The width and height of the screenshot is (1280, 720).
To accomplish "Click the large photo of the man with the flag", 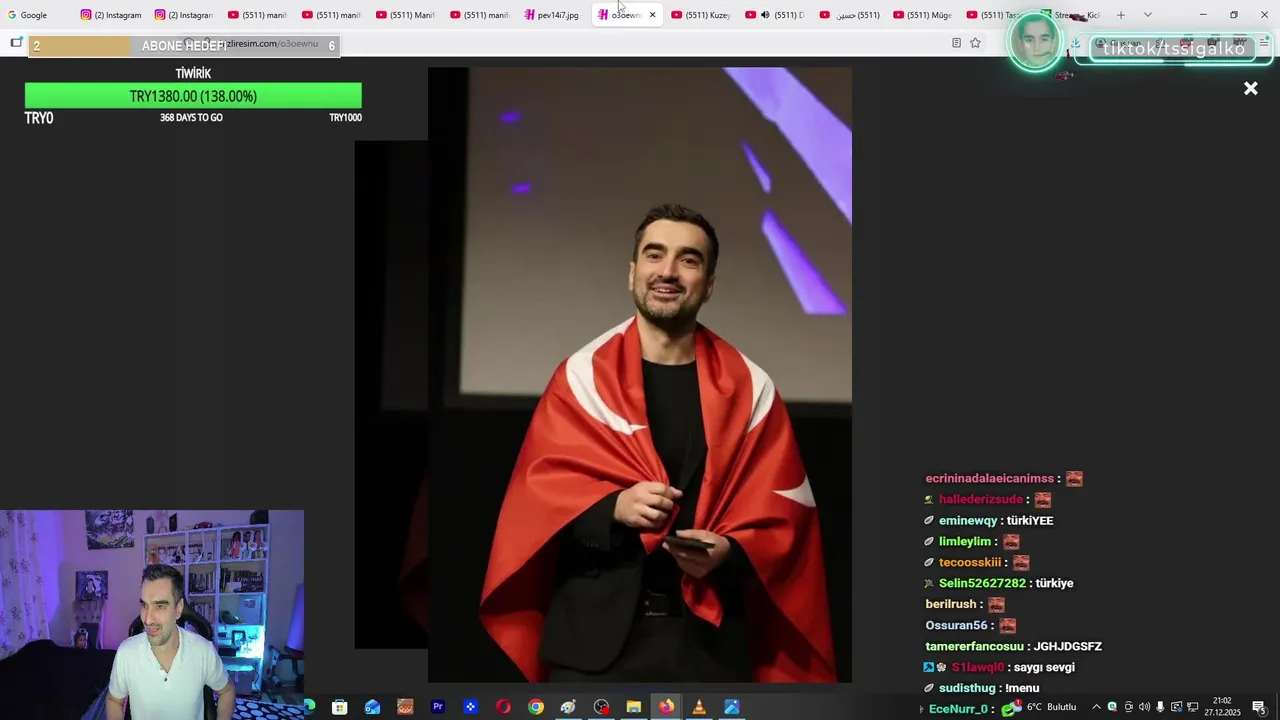I will pyautogui.click(x=640, y=375).
